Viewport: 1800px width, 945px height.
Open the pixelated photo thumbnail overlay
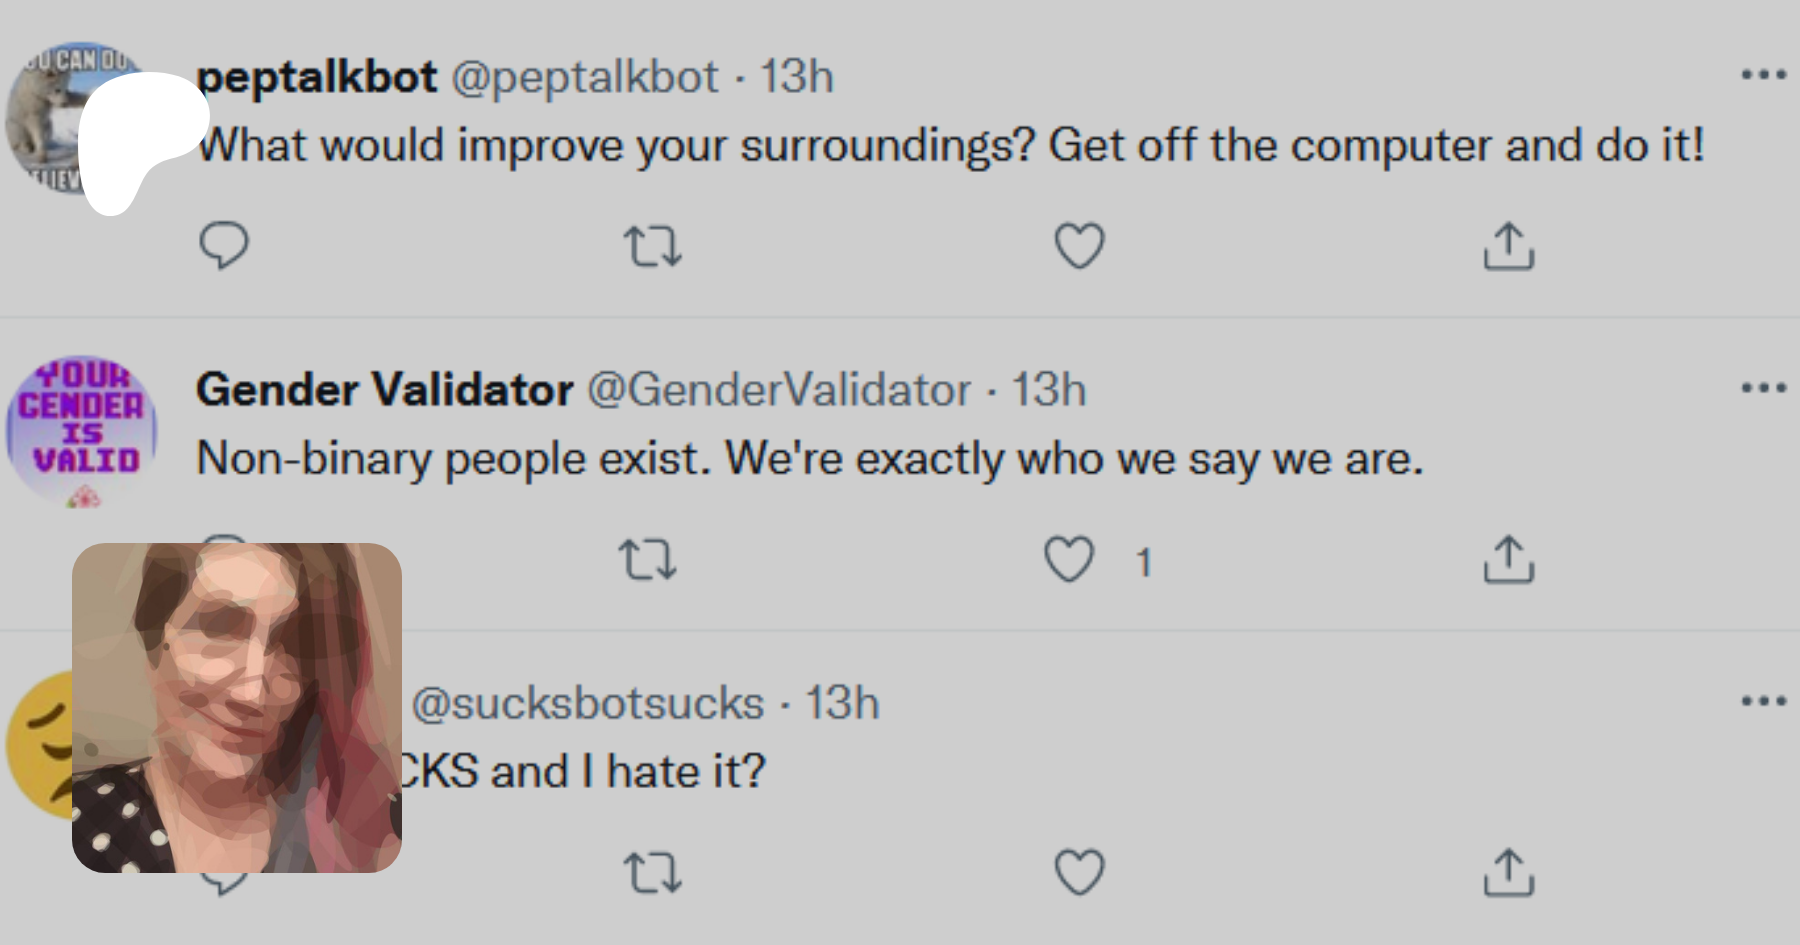point(237,708)
